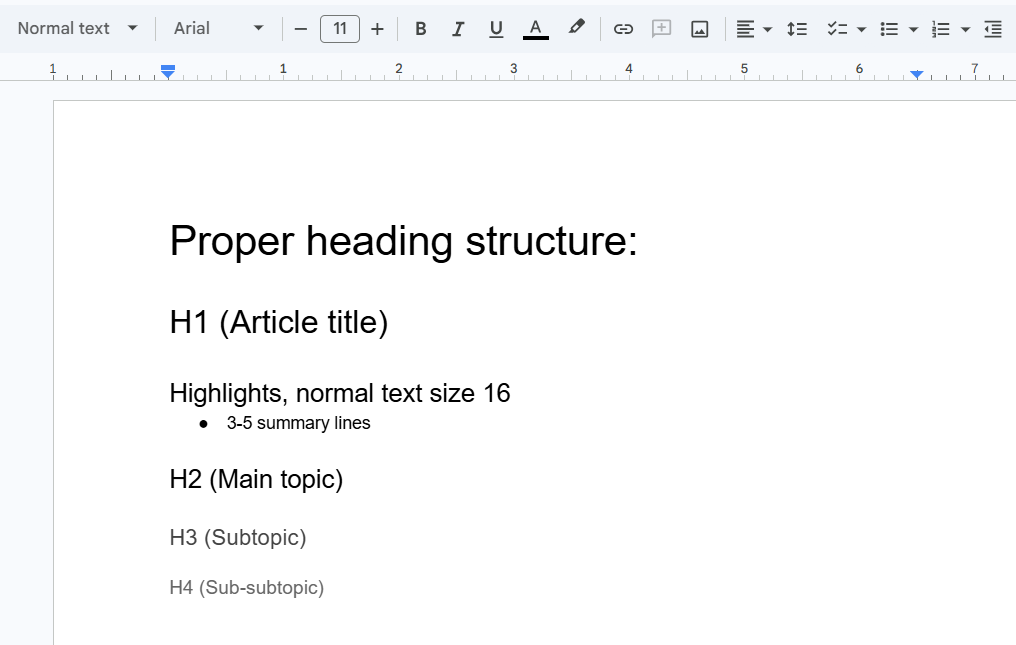1016x645 pixels.
Task: Click the font size field showing 11
Action: click(x=340, y=29)
